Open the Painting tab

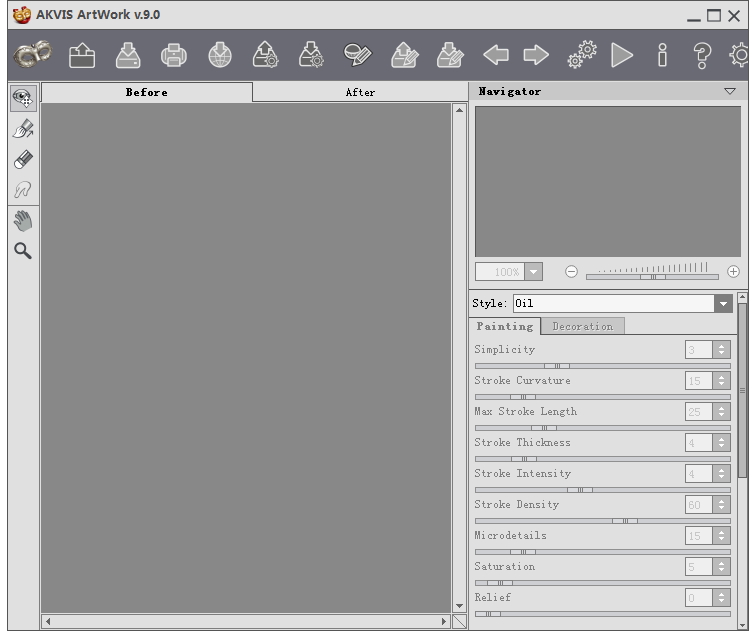(505, 326)
